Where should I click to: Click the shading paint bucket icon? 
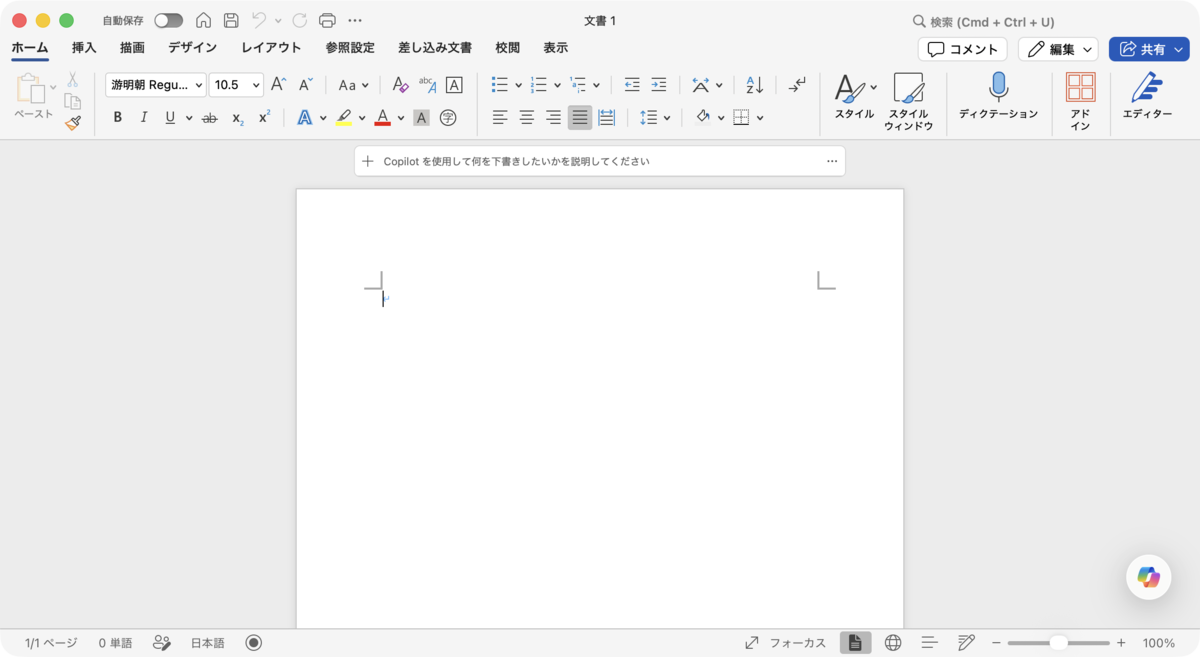(703, 118)
